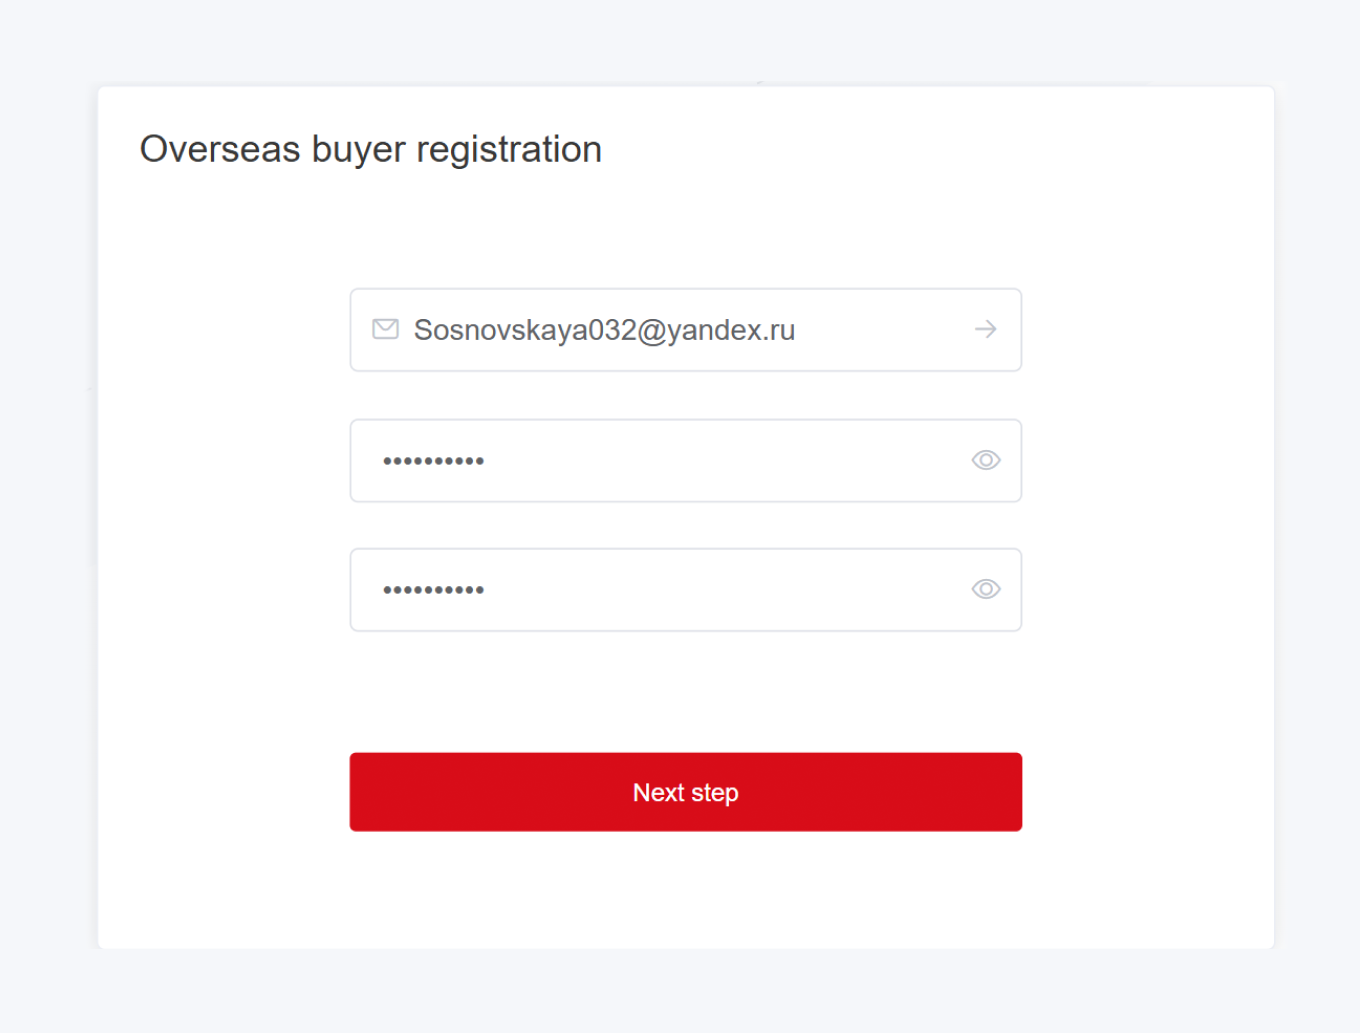Place cursor after yandex.ru in email
Viewport: 1360px width, 1033px height.
(798, 330)
